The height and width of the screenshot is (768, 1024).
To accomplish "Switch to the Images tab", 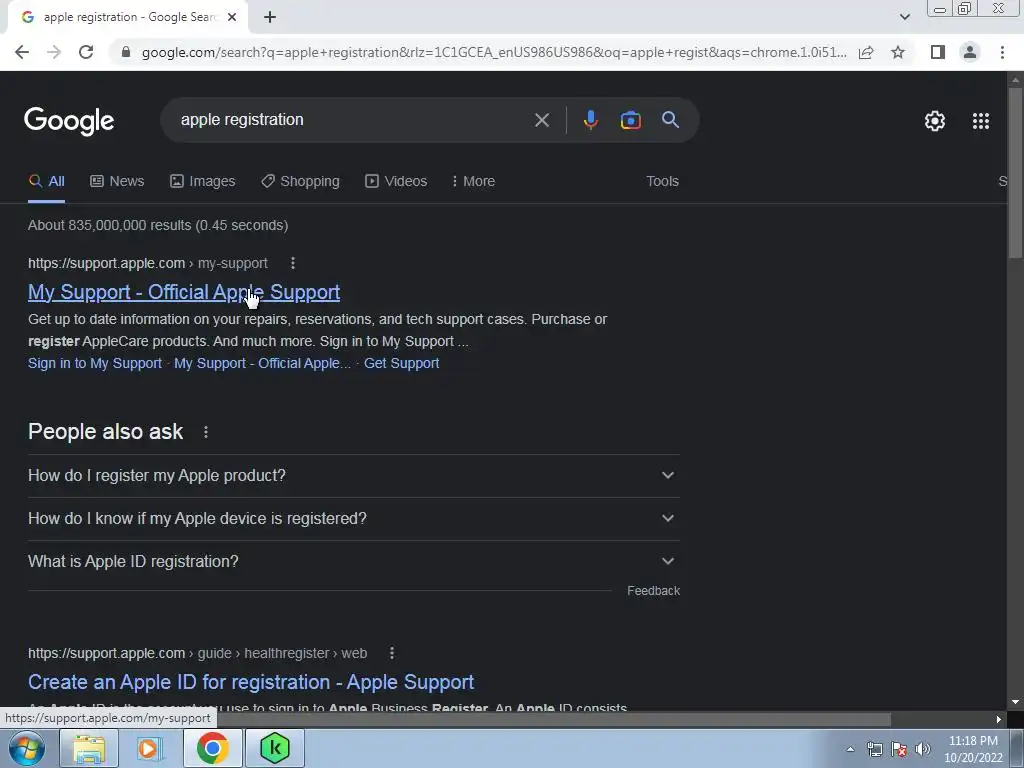I will (x=202, y=181).
